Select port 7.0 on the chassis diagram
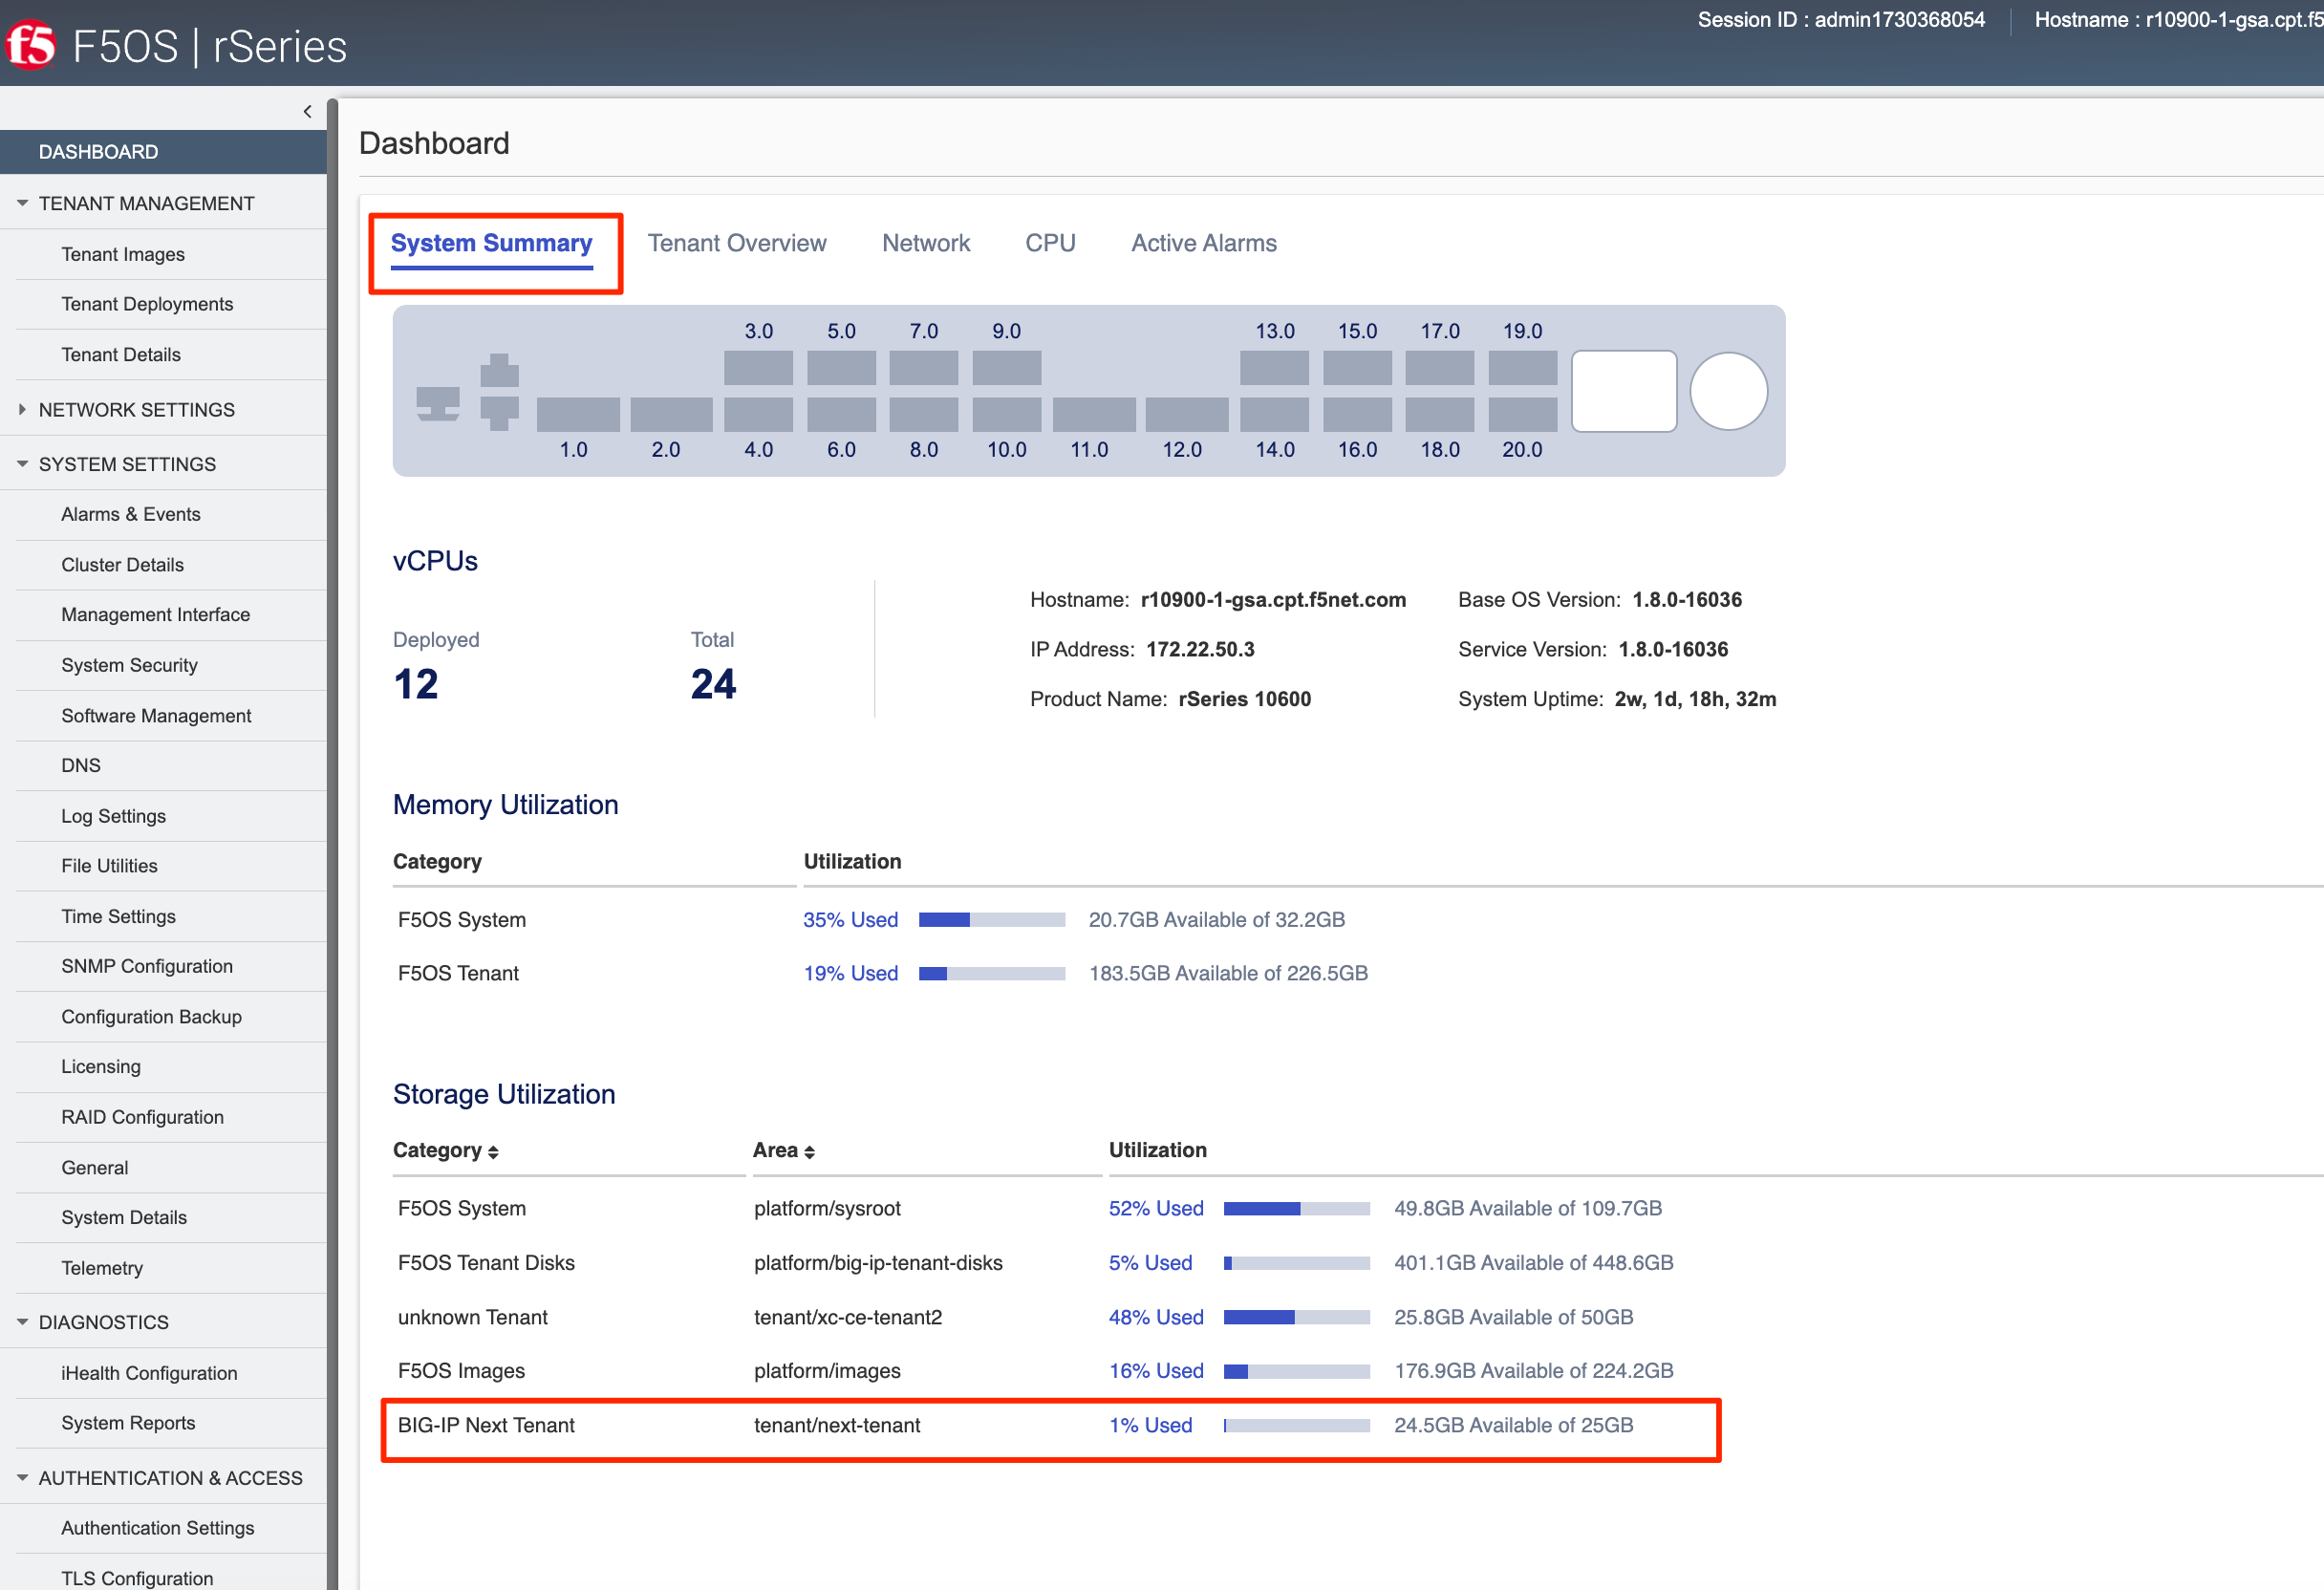 [923, 367]
